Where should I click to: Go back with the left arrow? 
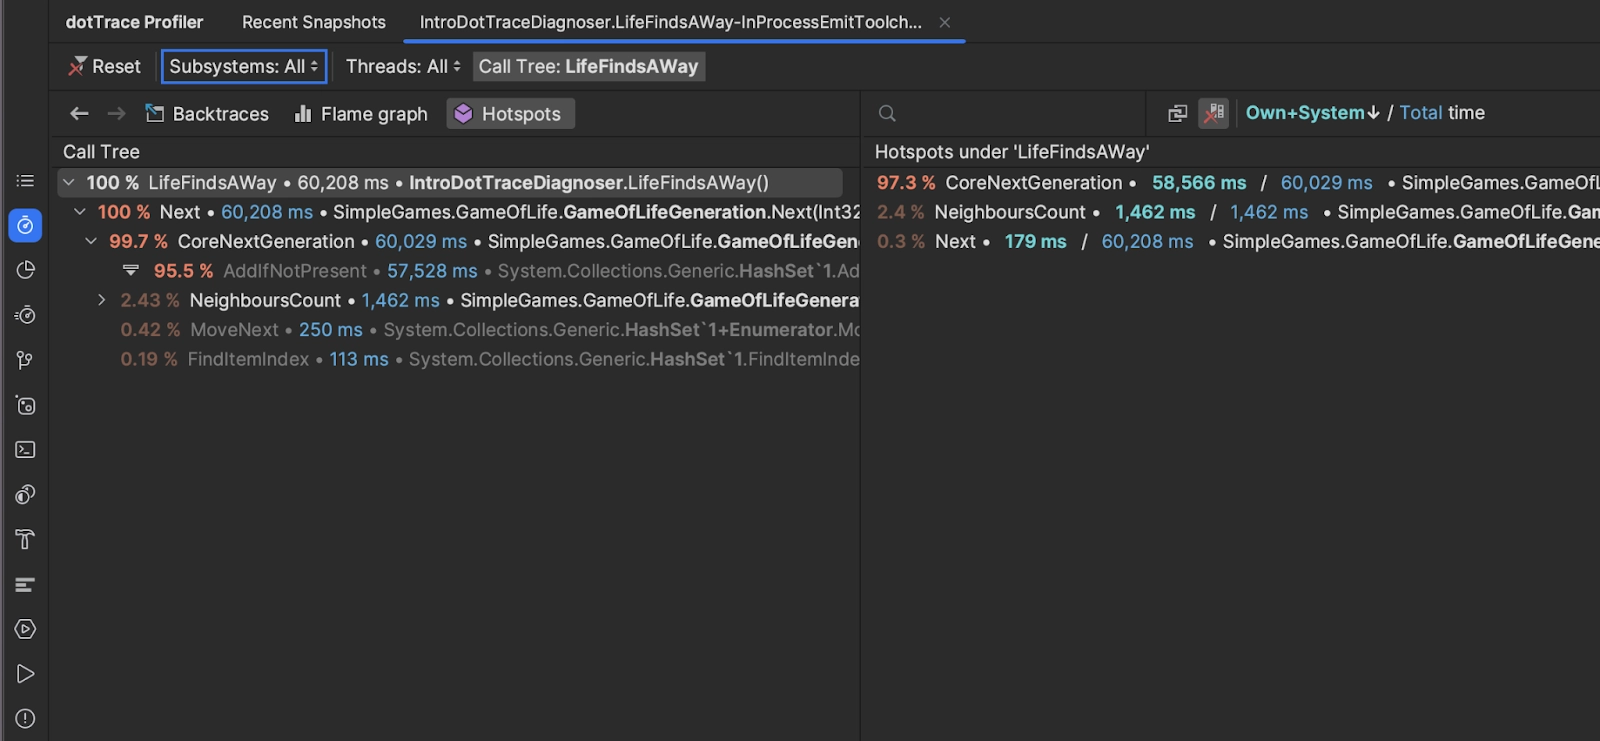(x=80, y=114)
